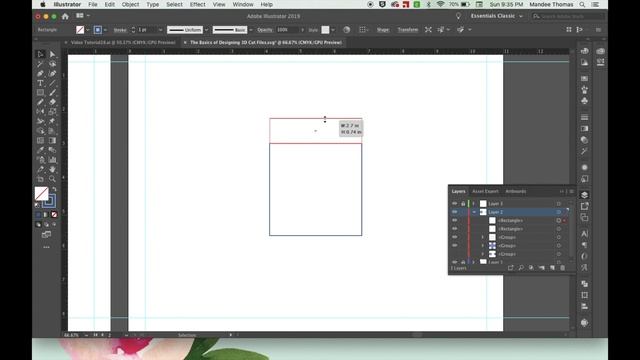640x360 pixels.
Task: Select the Lasso tool
Action: click(52, 64)
